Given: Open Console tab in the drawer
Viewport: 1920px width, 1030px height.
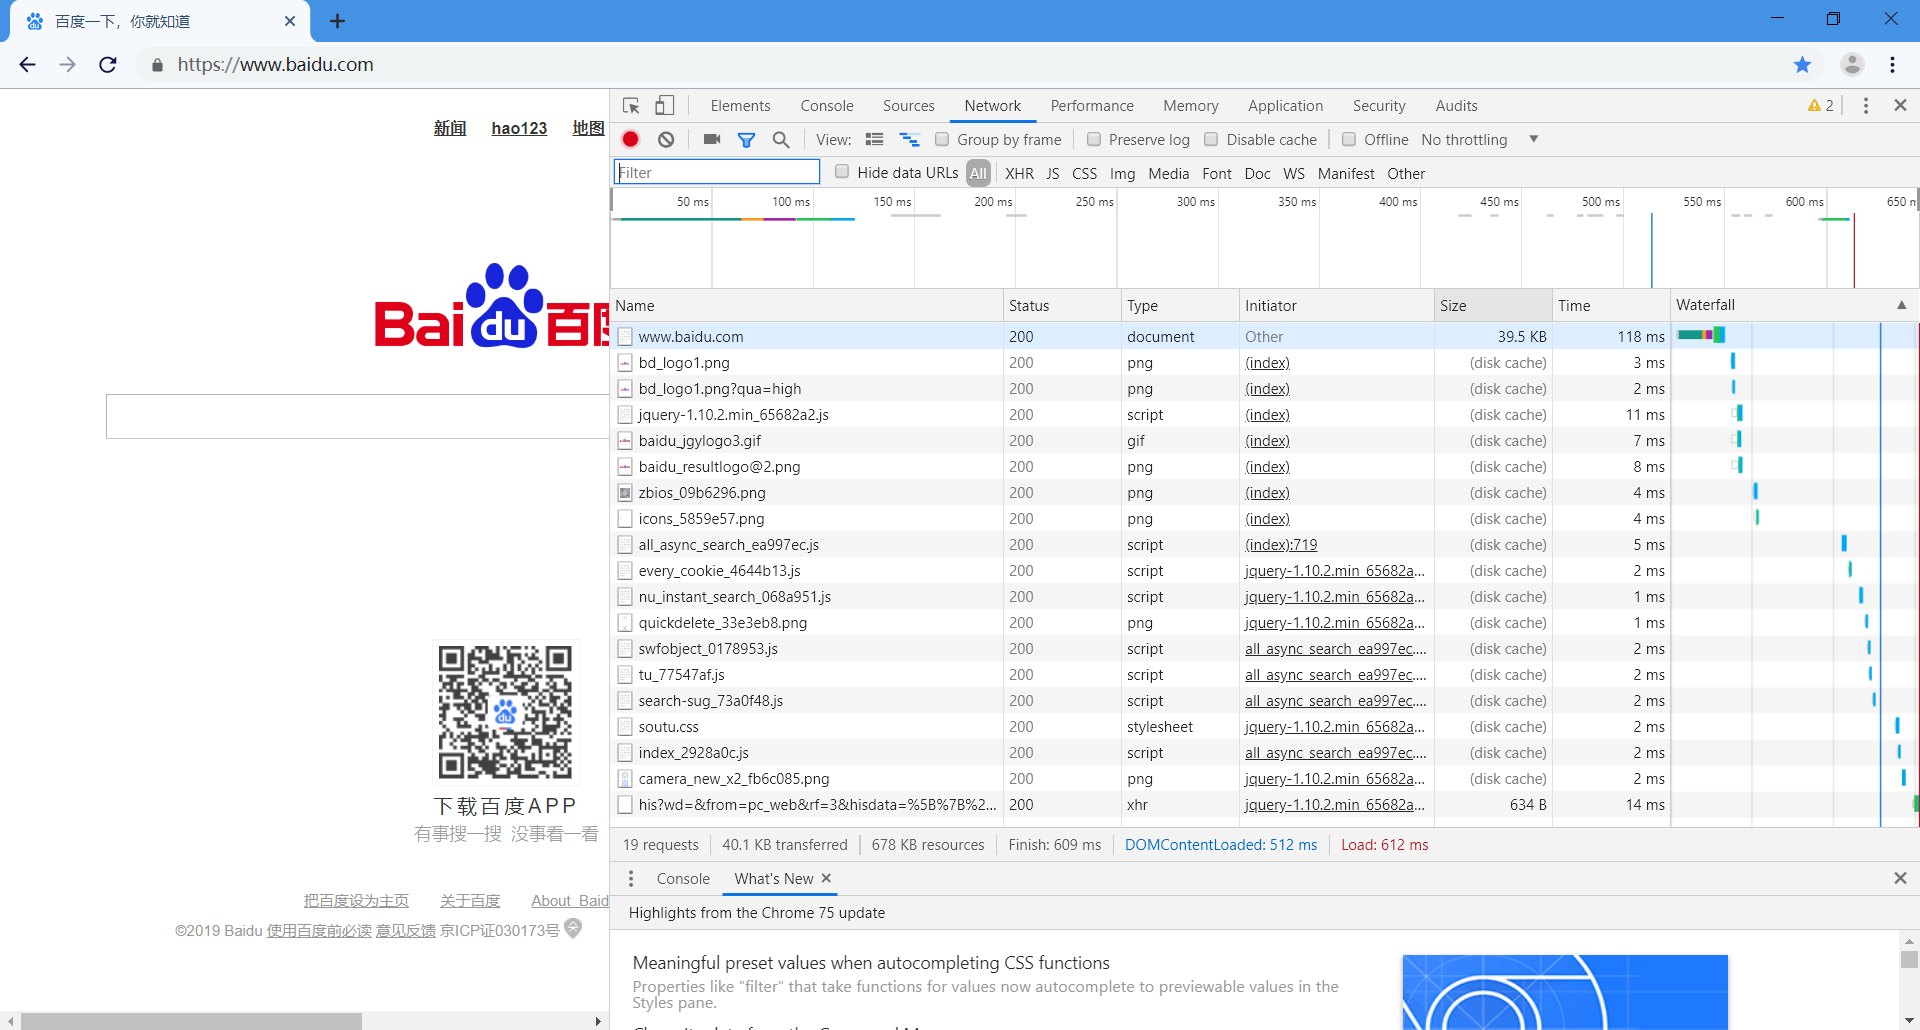Looking at the screenshot, I should point(683,878).
